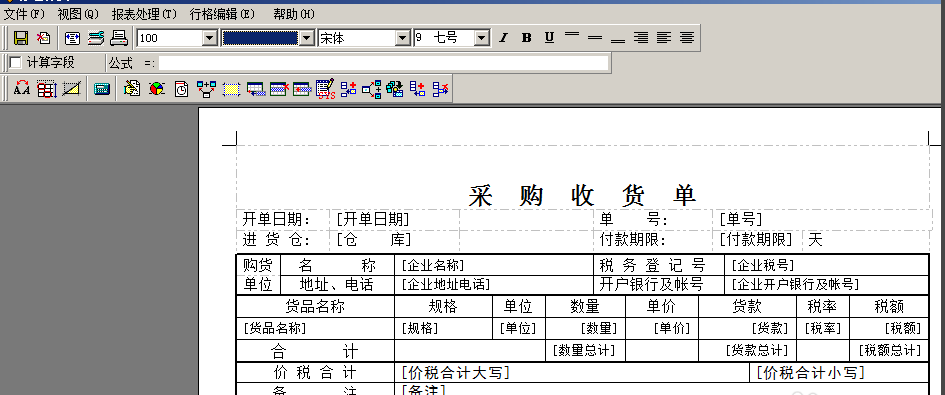Enable the 计算字段 checkbox
This screenshot has height=395, width=945.
16,63
